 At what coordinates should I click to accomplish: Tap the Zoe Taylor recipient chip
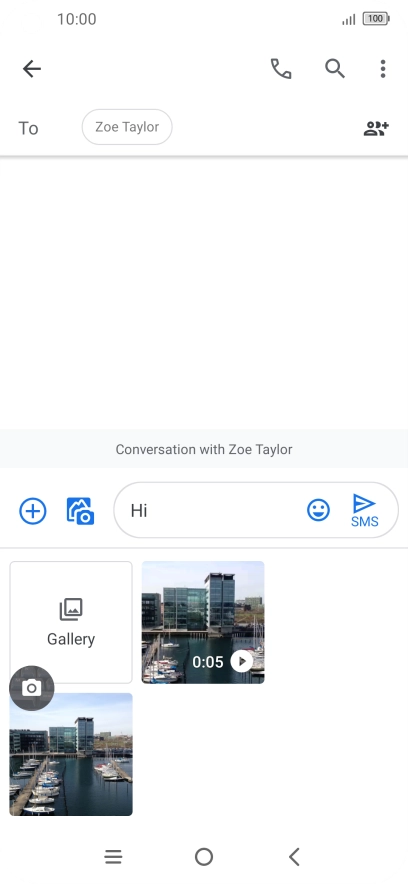(x=127, y=127)
